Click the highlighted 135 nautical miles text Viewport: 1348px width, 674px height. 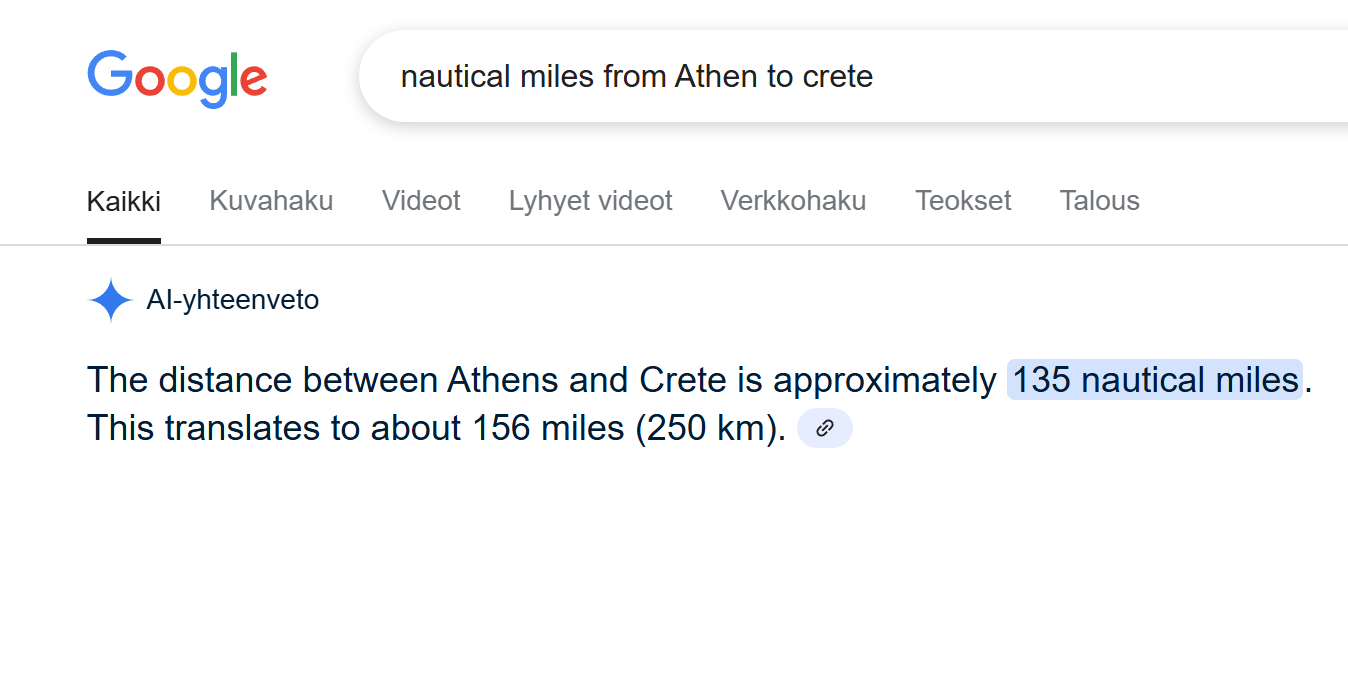[x=1155, y=380]
